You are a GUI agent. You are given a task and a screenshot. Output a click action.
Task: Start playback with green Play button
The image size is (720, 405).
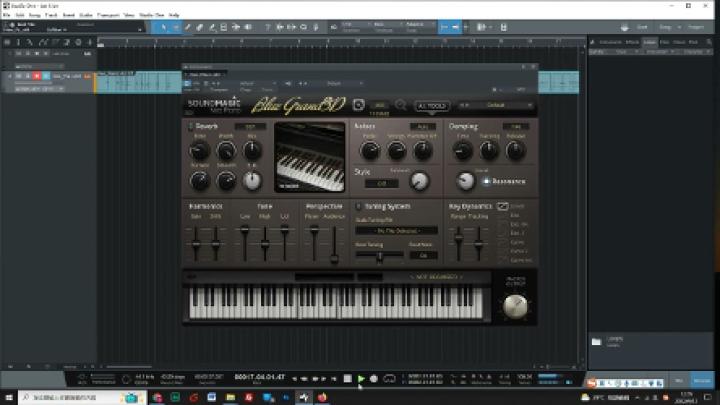click(361, 379)
